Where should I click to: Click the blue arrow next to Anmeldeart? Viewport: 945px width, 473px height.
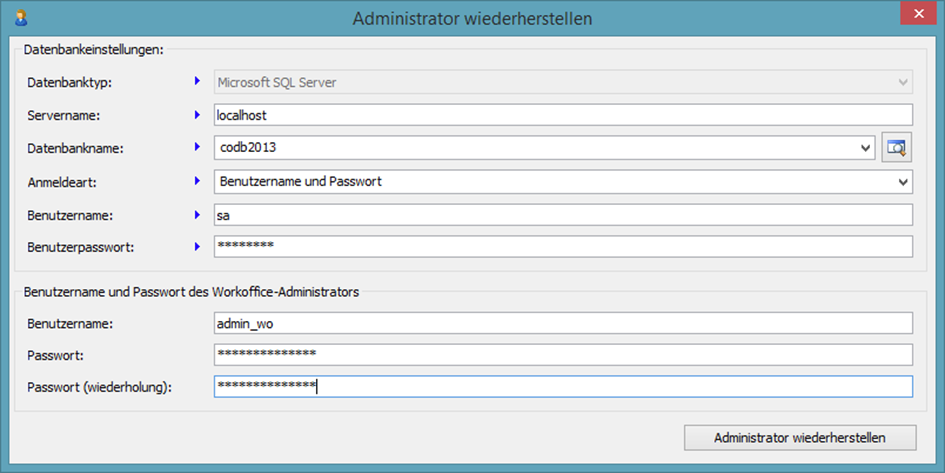tap(197, 182)
